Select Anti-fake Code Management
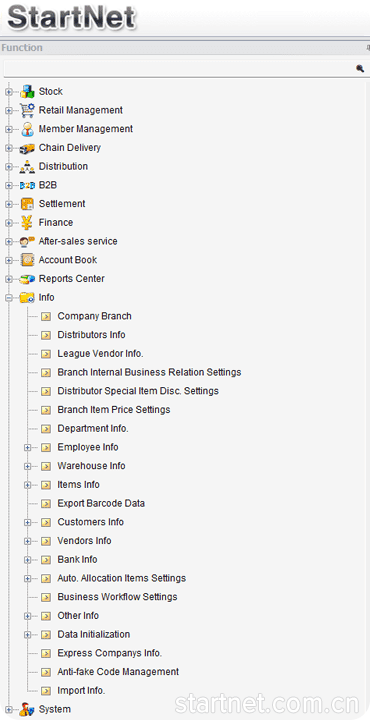The width and height of the screenshot is (370, 720). point(118,672)
